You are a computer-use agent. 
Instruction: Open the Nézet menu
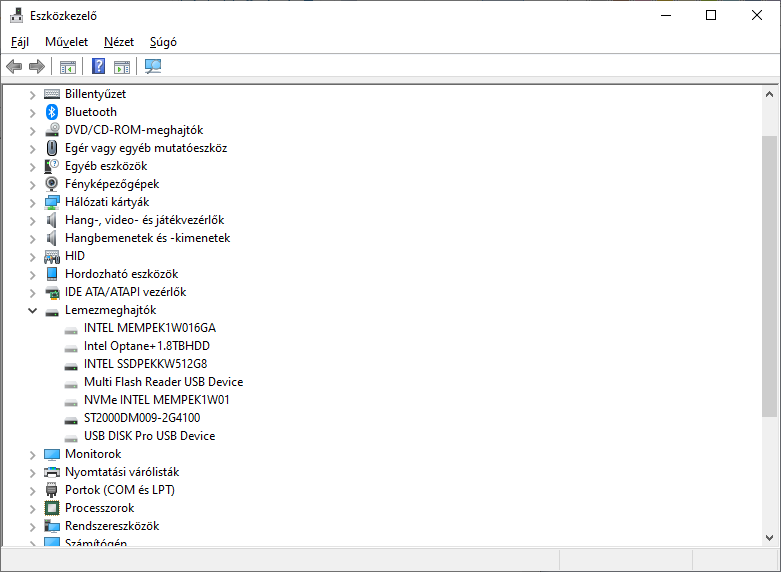(x=119, y=42)
